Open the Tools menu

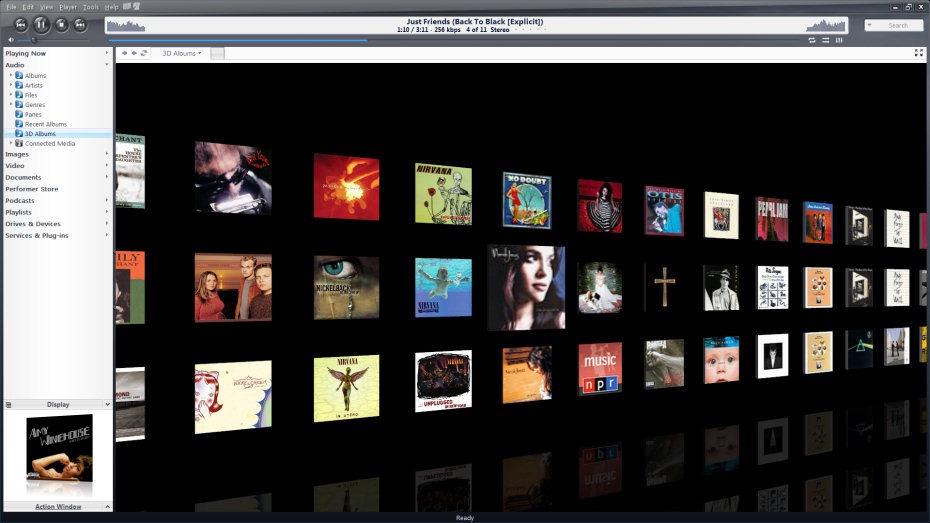click(x=91, y=7)
